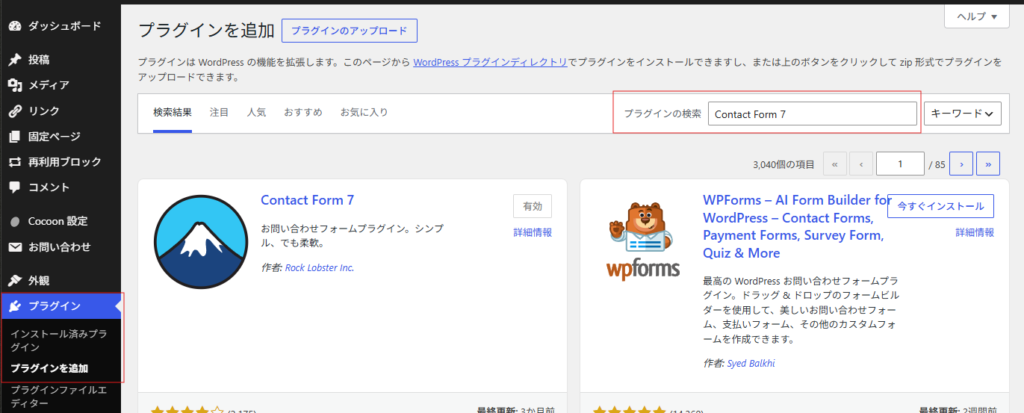
Task: Click the プラグインの検索 search field
Action: point(812,114)
